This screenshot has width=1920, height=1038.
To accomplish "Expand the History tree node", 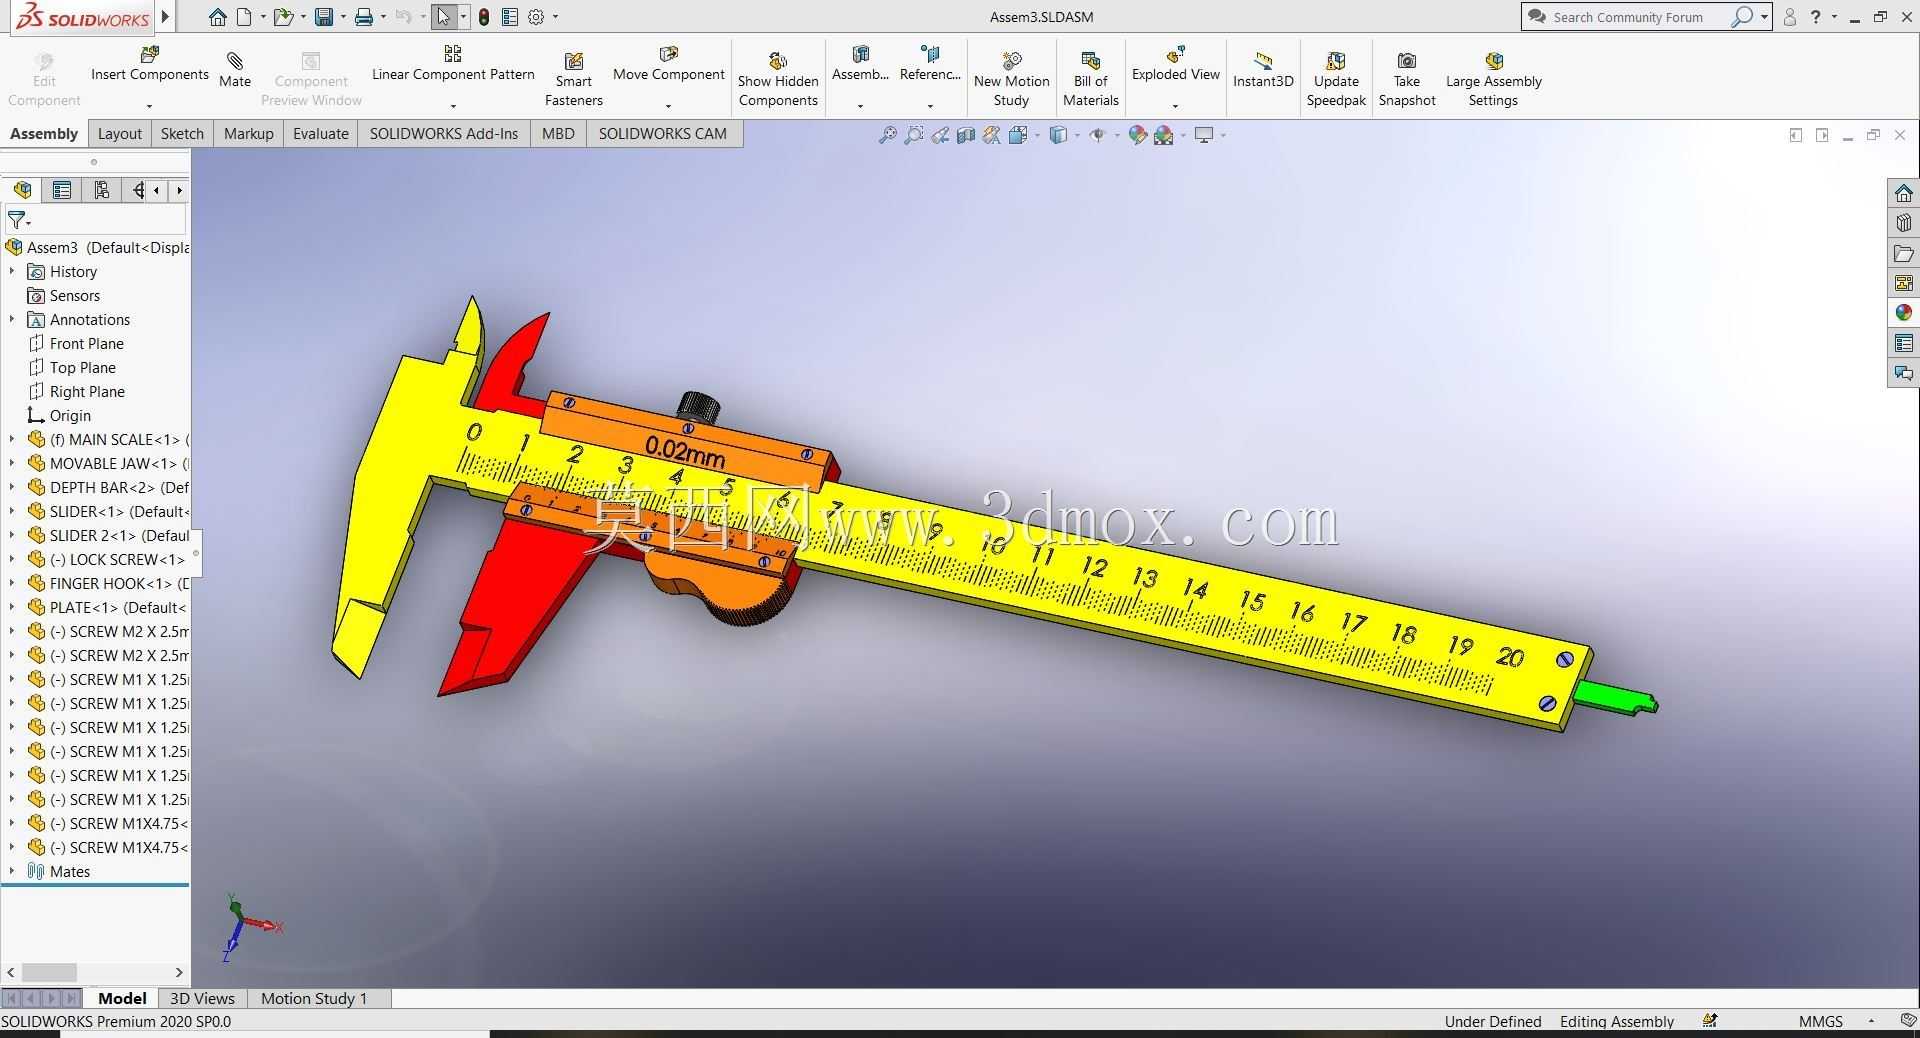I will pos(12,271).
